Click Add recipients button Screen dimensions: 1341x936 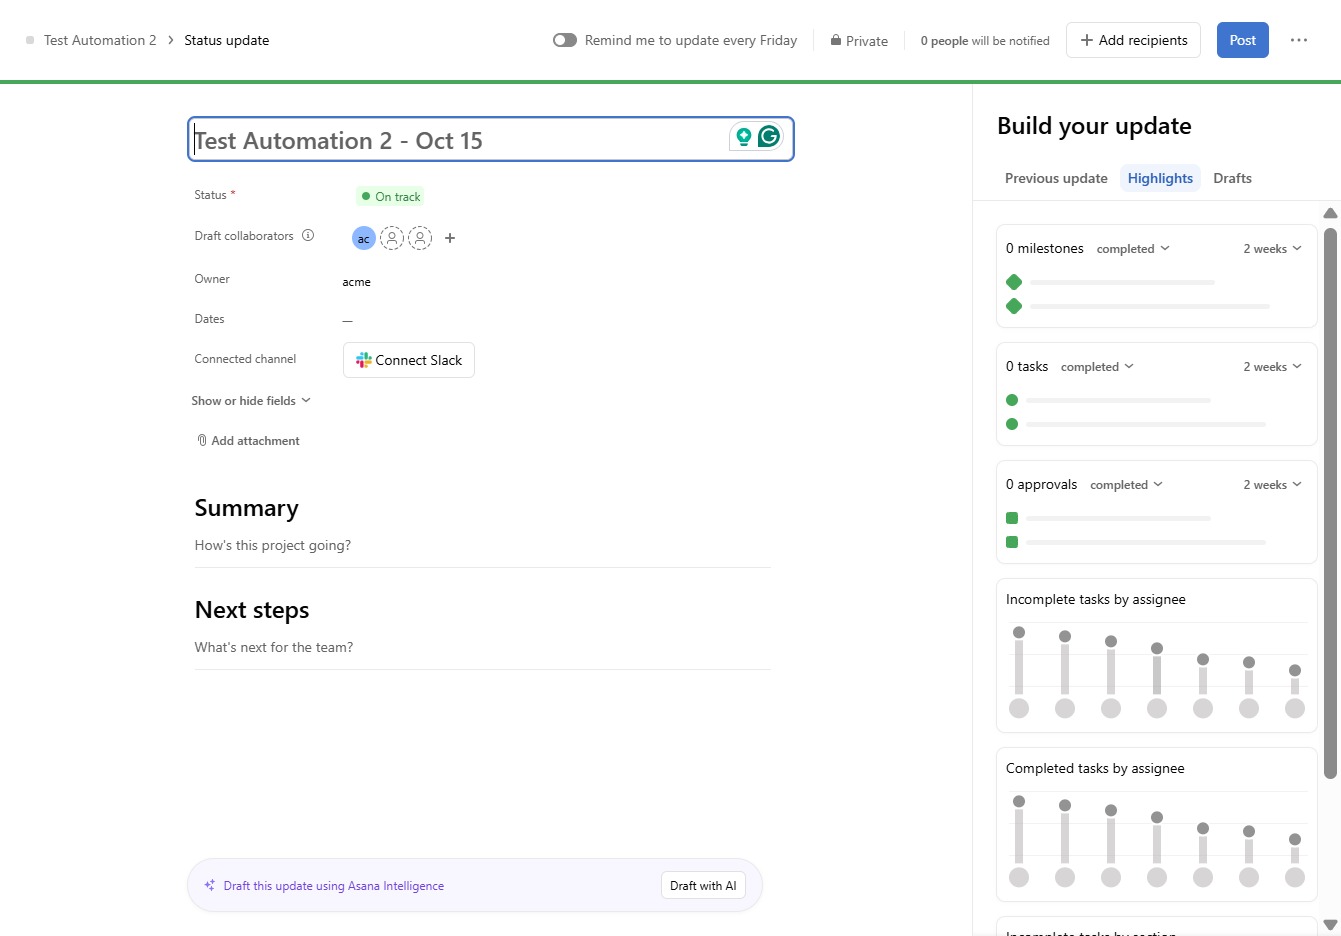[x=1133, y=40]
